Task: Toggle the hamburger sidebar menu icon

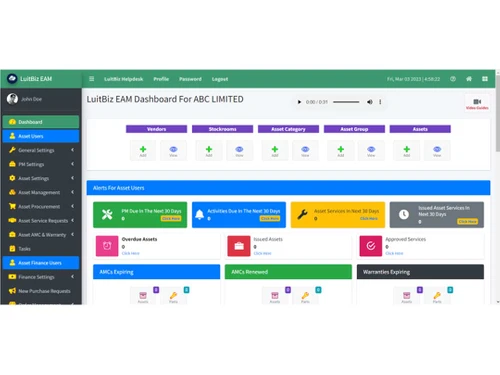Action: (91, 79)
